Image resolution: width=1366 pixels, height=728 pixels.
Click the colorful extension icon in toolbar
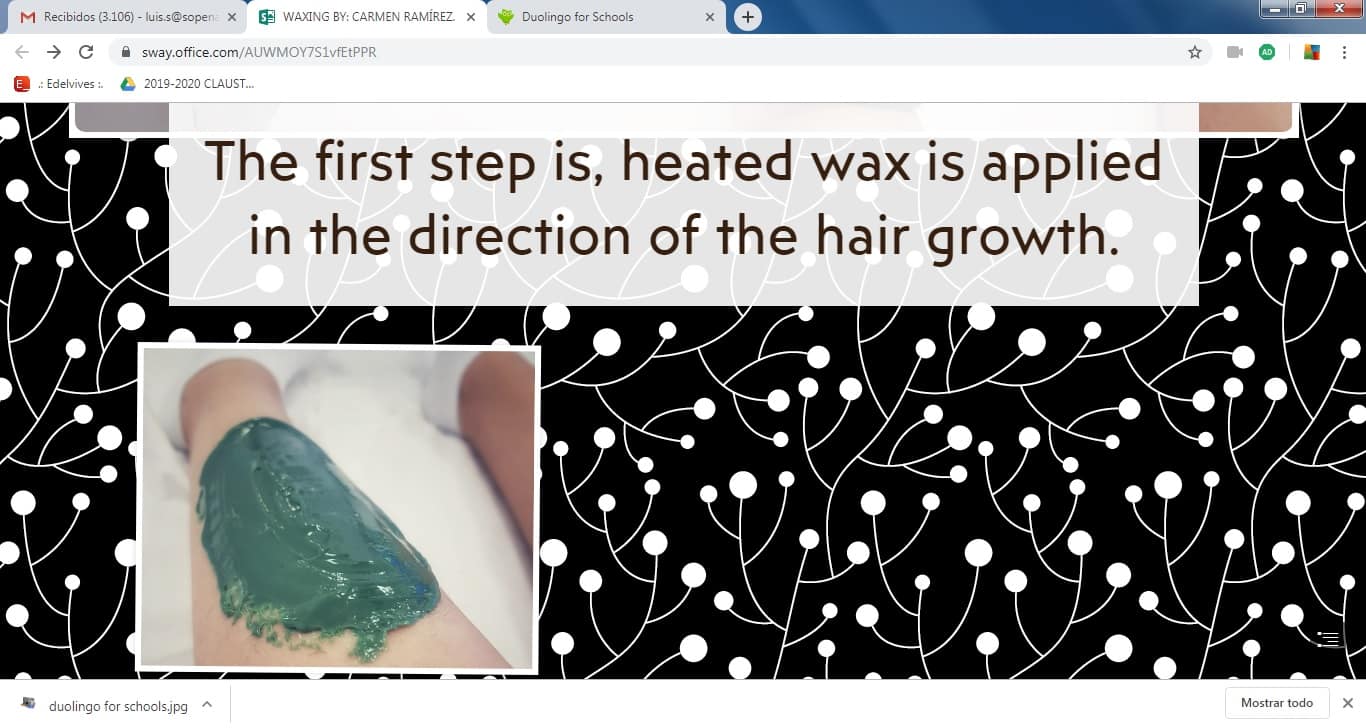1311,52
